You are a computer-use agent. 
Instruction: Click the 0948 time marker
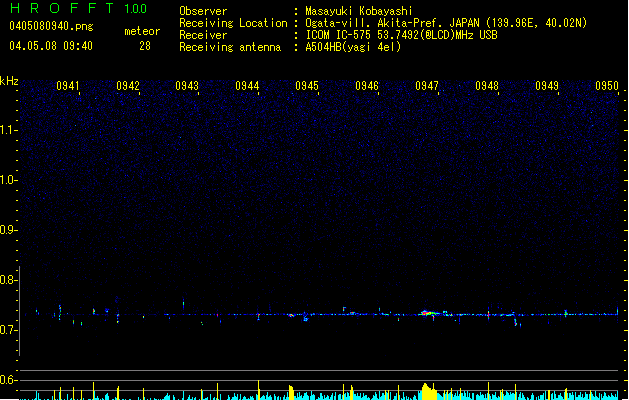[x=487, y=86]
